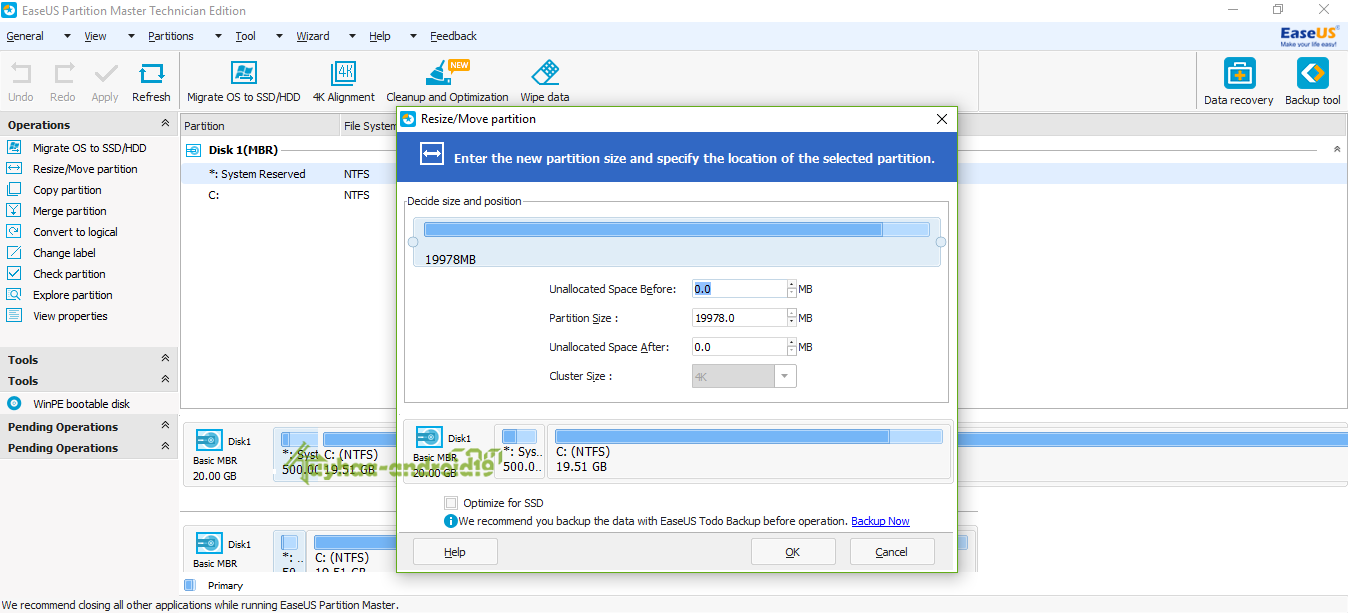Image resolution: width=1348 pixels, height=613 pixels.
Task: Open the Data recovery tool
Action: 1239,82
